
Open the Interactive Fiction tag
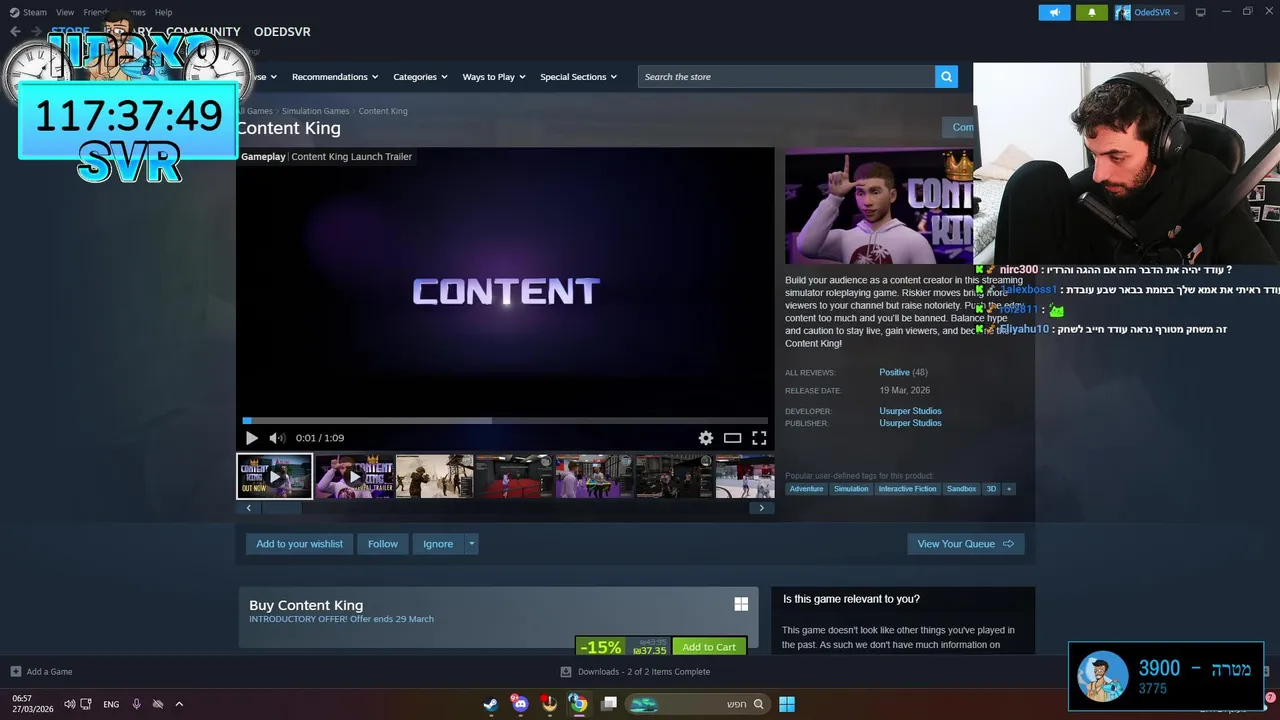(x=908, y=489)
